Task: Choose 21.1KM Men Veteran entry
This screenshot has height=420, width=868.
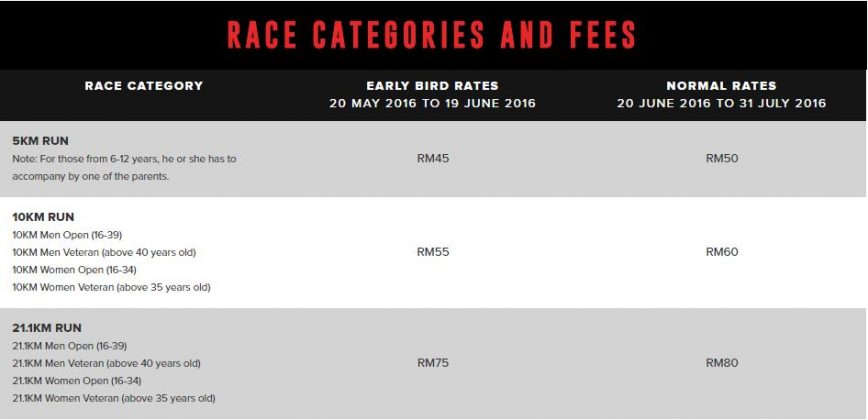Action: tap(106, 363)
